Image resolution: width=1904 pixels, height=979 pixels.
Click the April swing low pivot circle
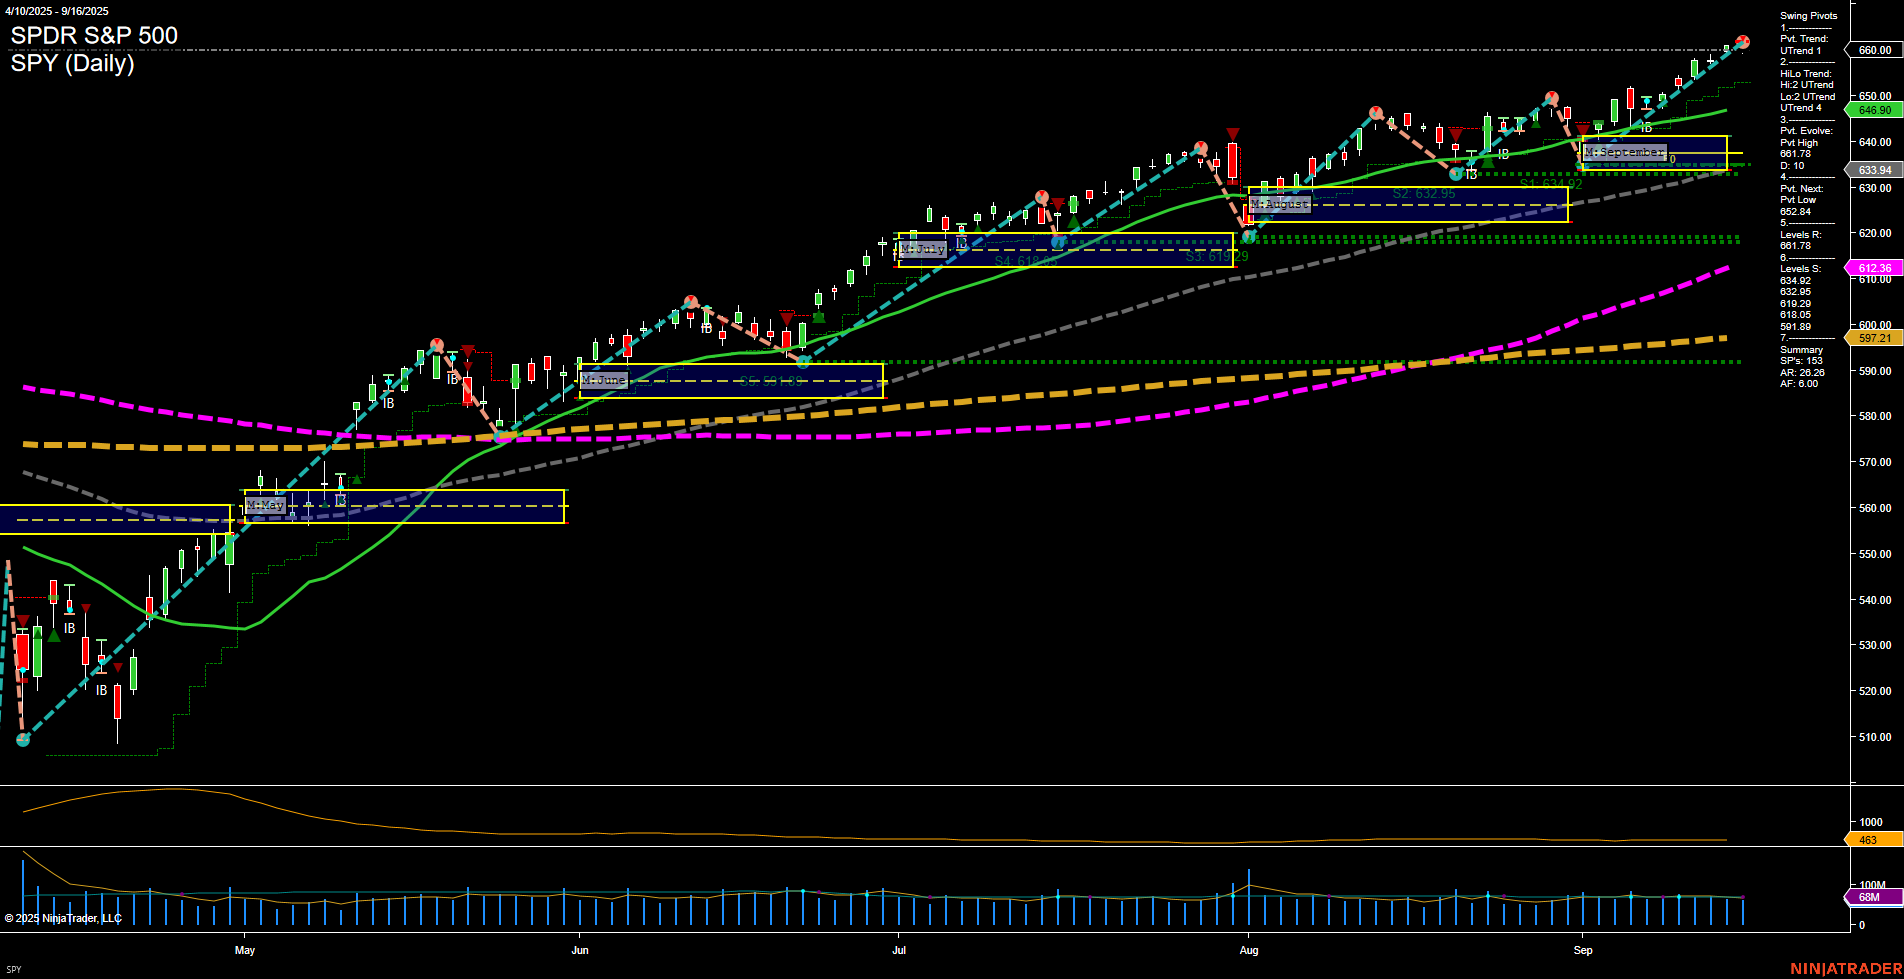[23, 740]
